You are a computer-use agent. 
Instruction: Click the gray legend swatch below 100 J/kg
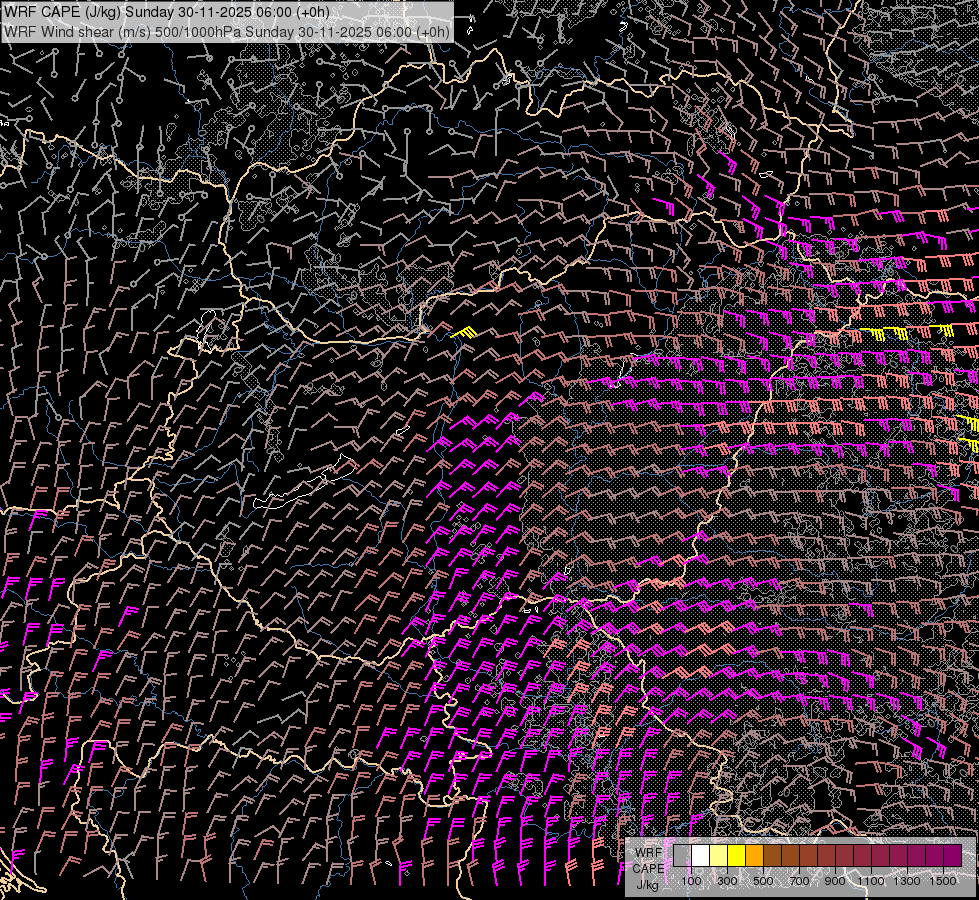tap(682, 855)
